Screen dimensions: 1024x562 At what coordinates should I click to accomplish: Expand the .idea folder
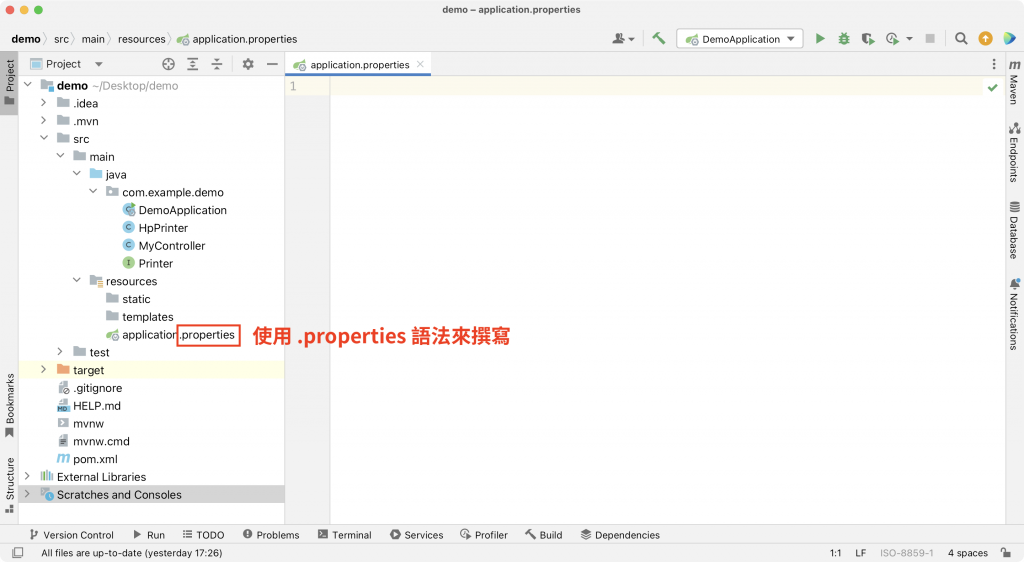click(x=44, y=102)
